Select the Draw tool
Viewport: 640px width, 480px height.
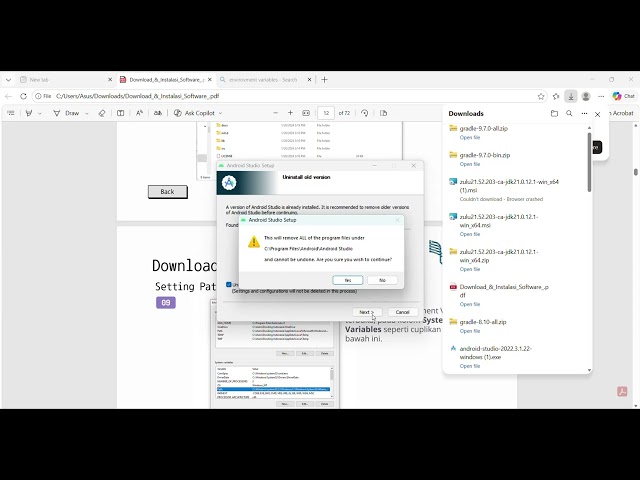coord(67,113)
